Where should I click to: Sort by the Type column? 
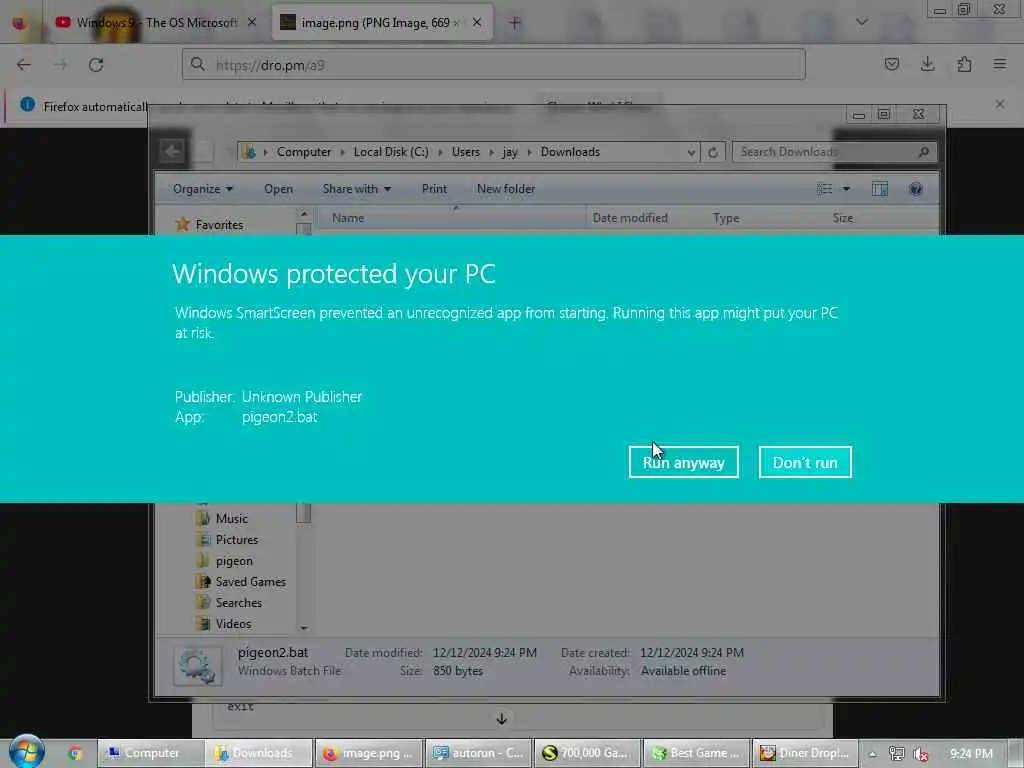click(x=726, y=218)
